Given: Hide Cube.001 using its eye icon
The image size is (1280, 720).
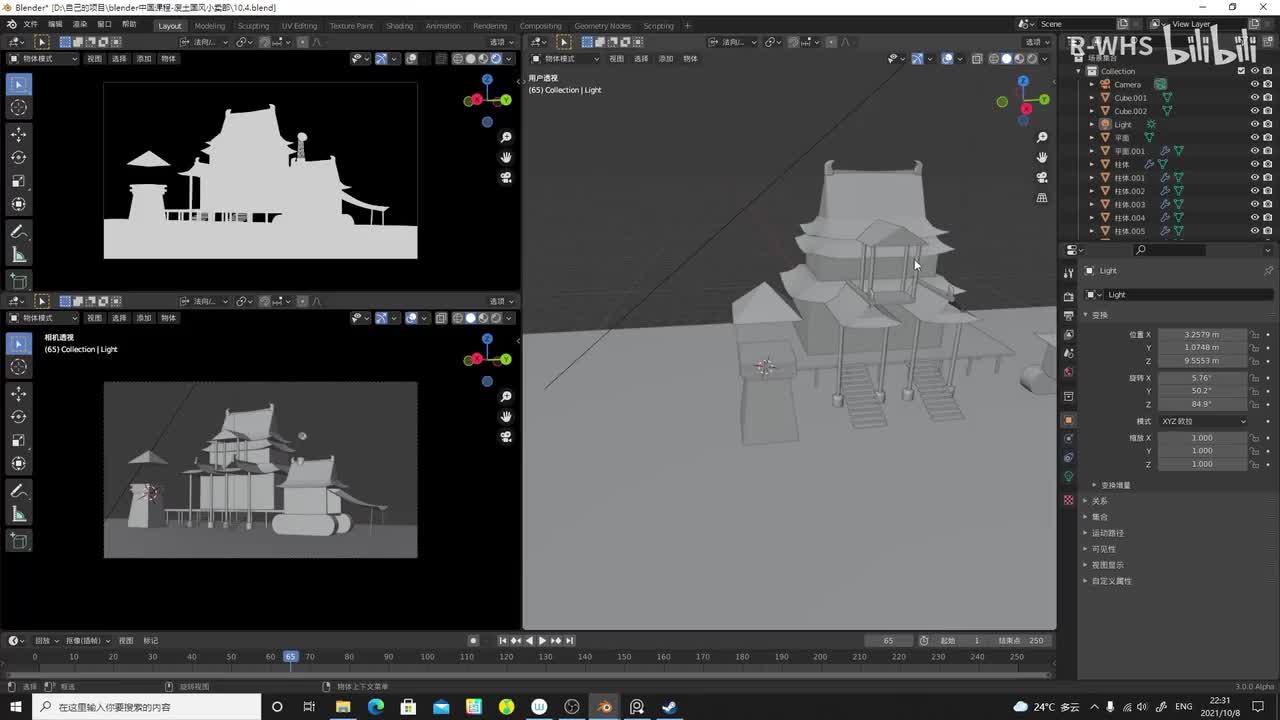Looking at the screenshot, I should pyautogui.click(x=1255, y=98).
